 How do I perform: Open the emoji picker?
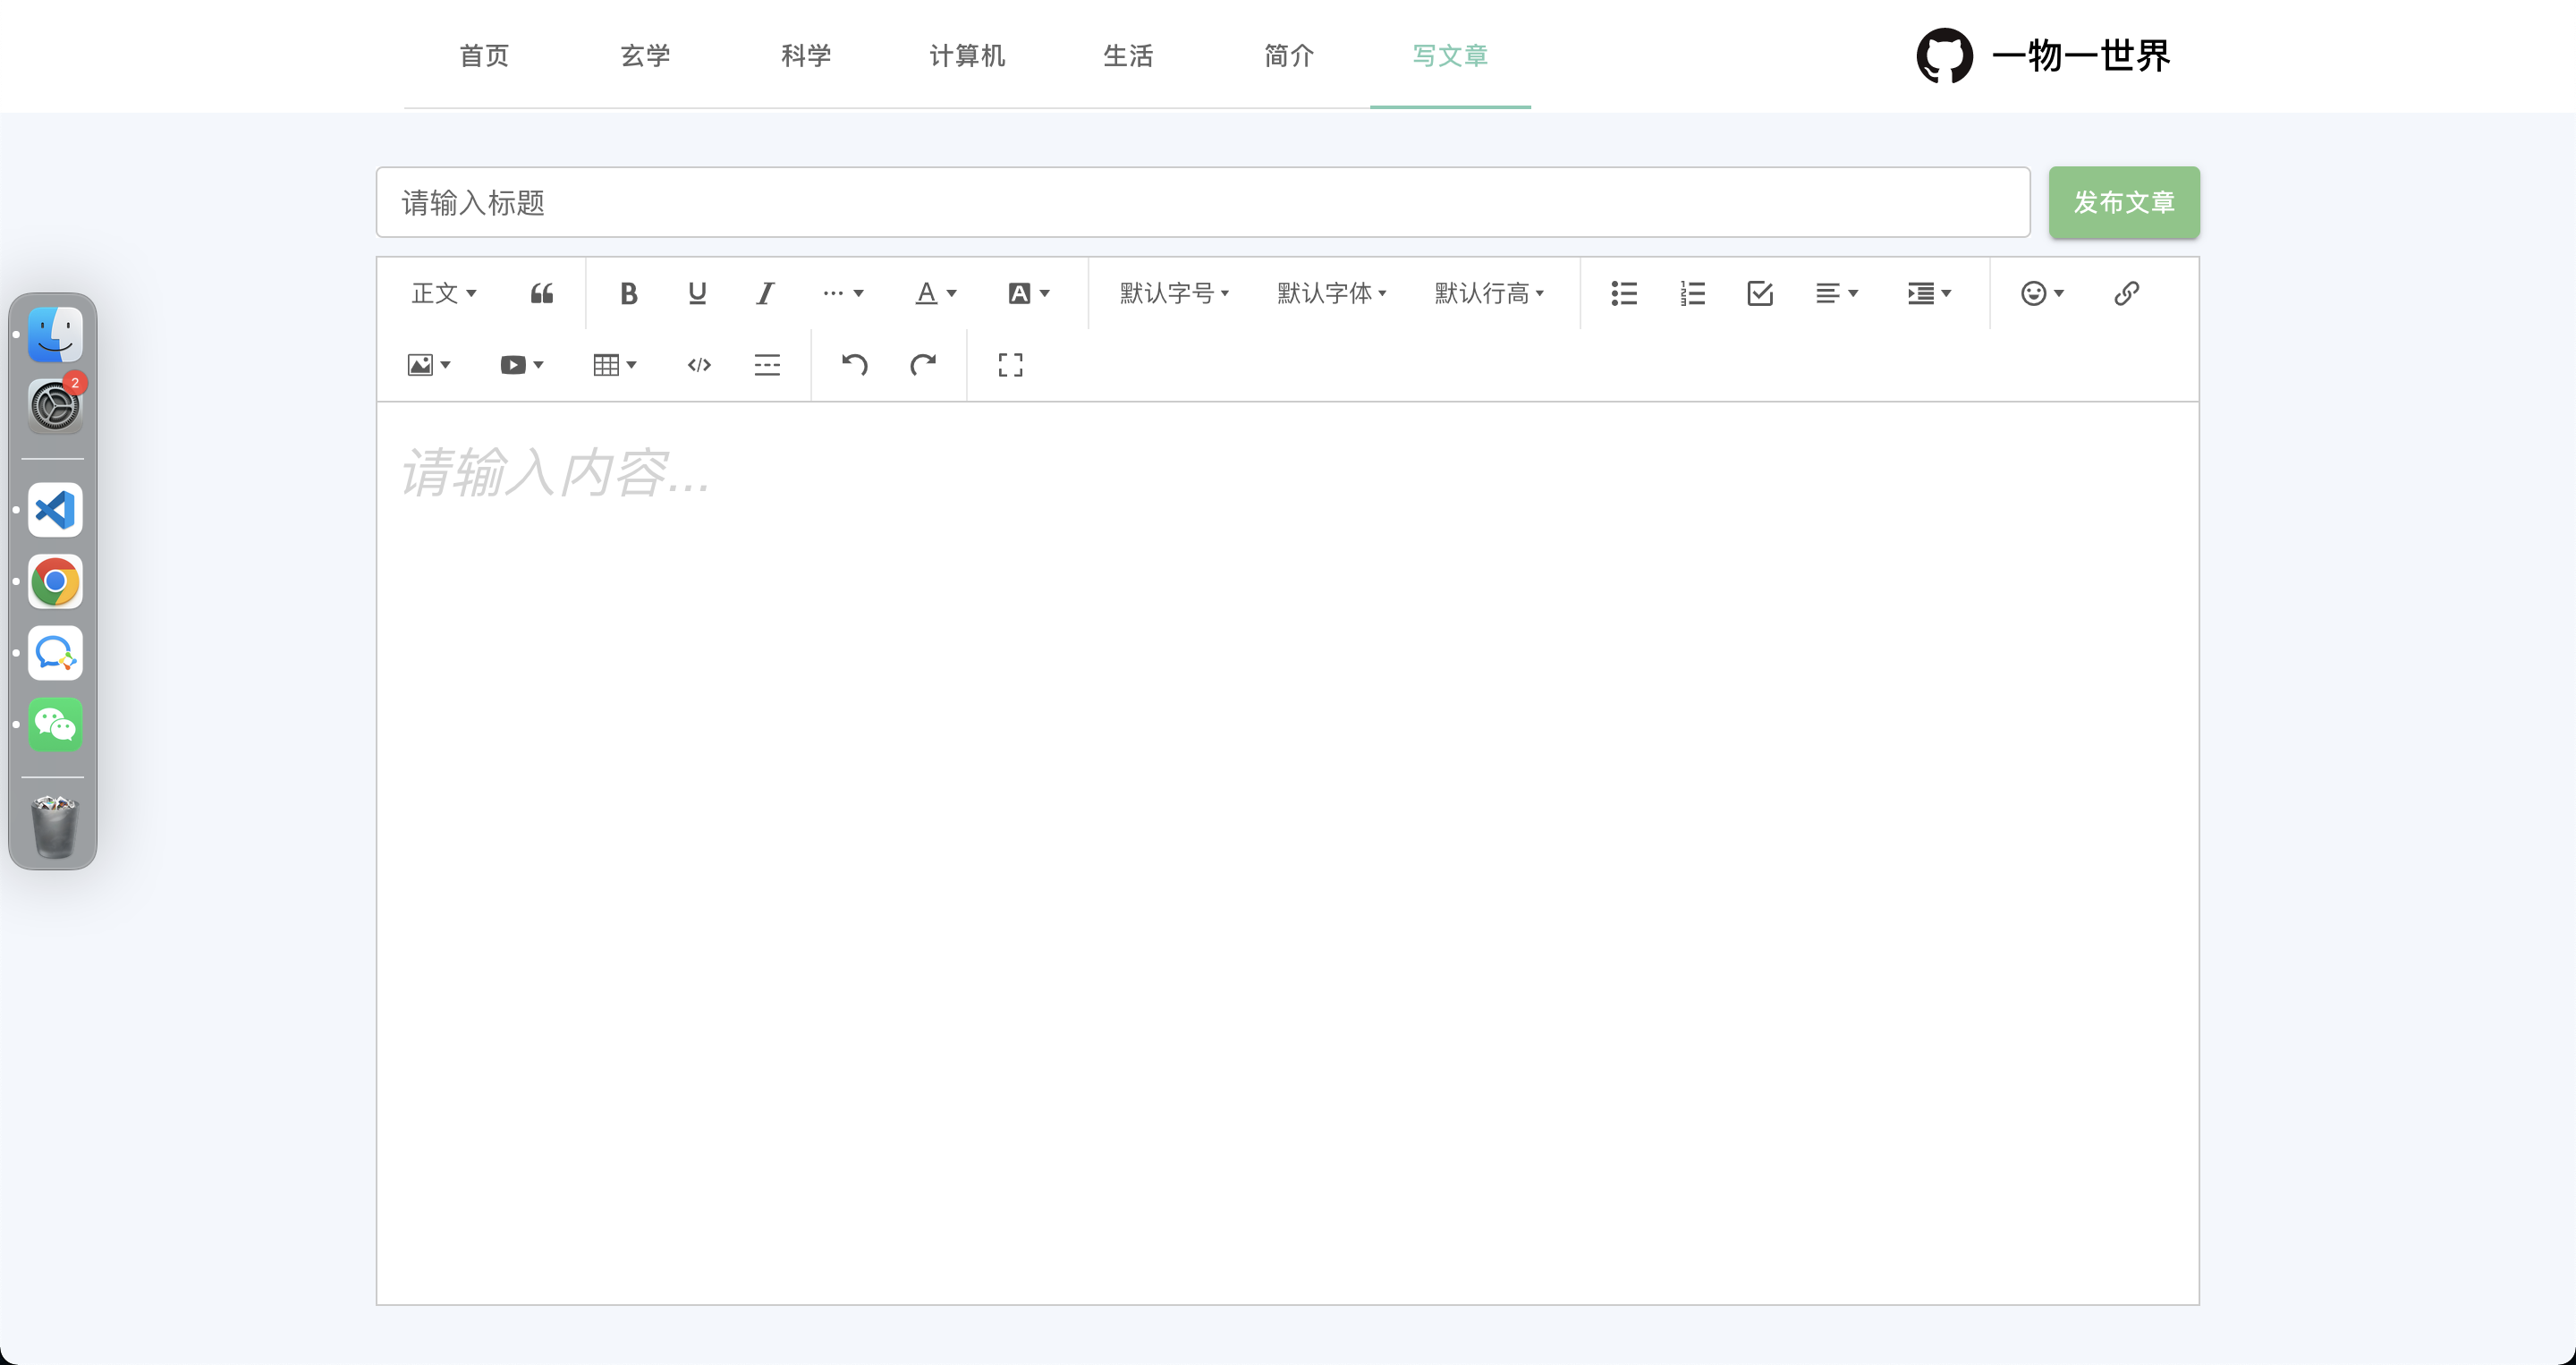tap(2043, 293)
